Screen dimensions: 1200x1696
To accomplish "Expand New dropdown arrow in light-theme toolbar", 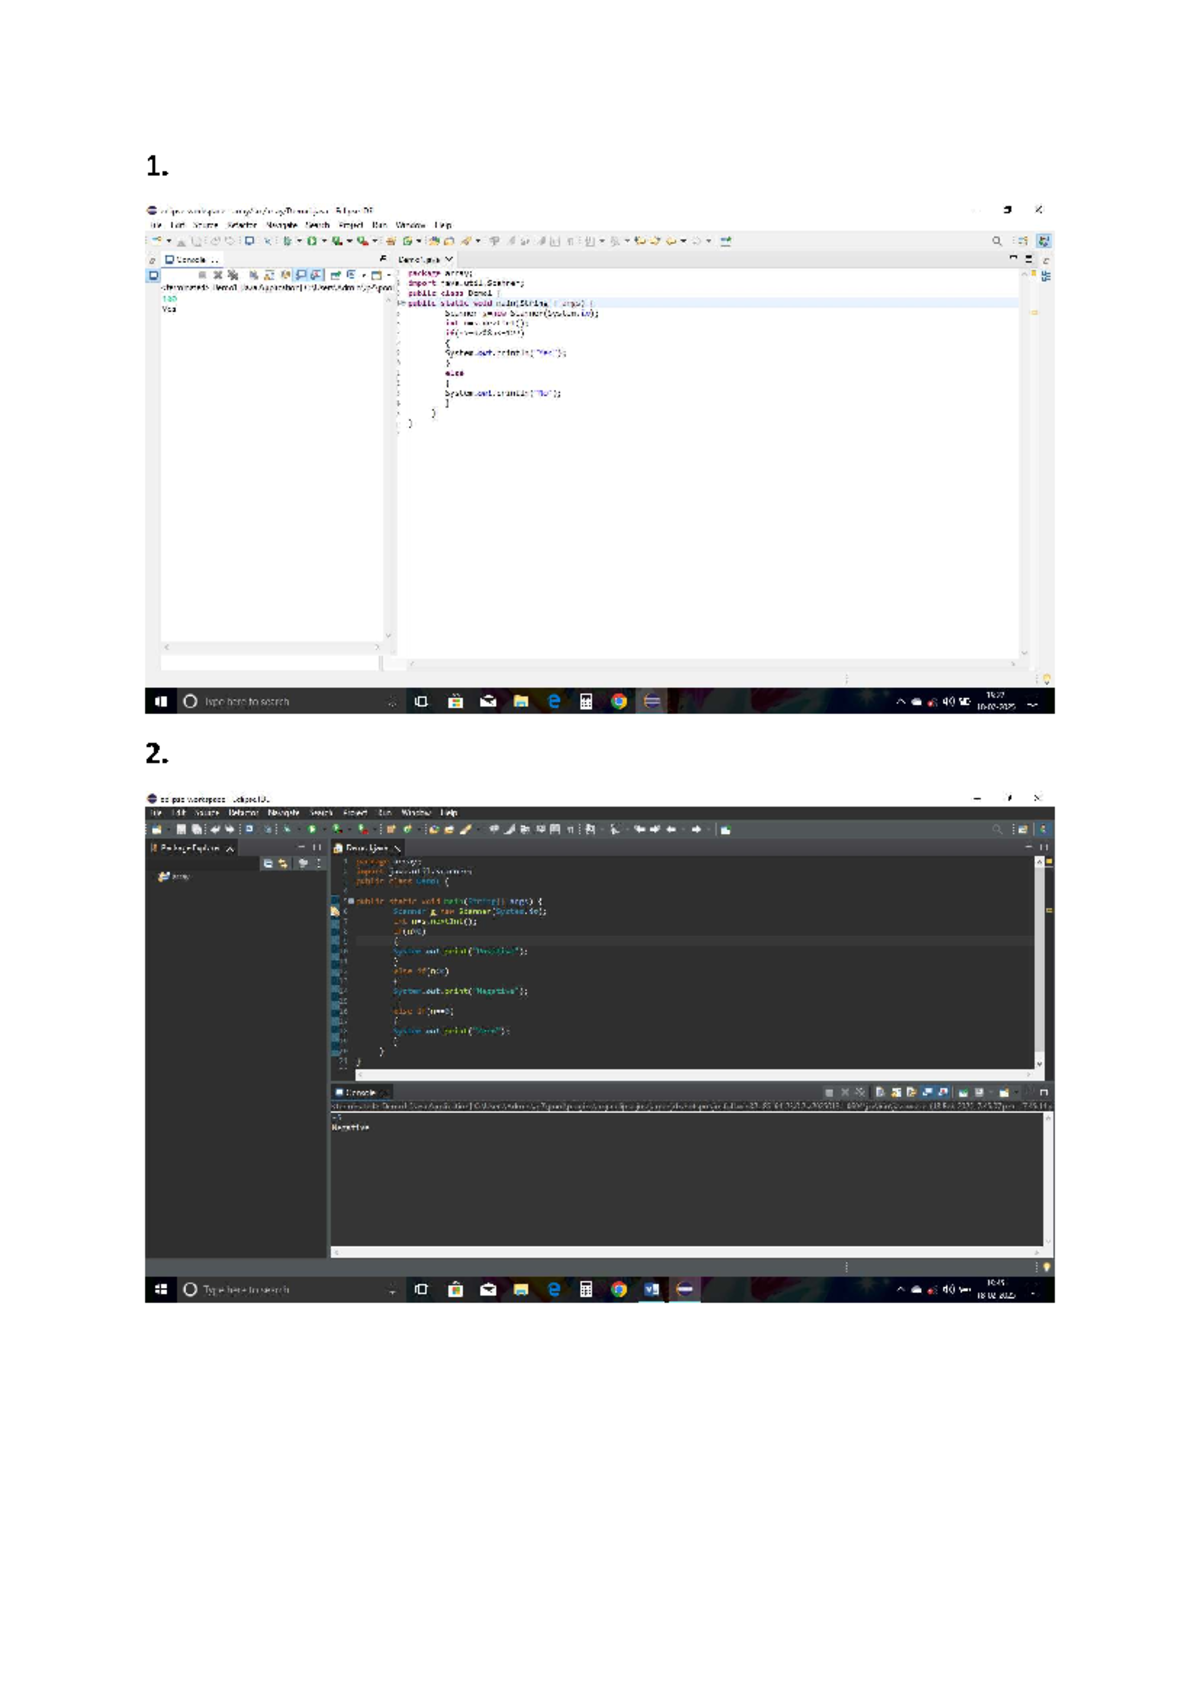I will (169, 241).
